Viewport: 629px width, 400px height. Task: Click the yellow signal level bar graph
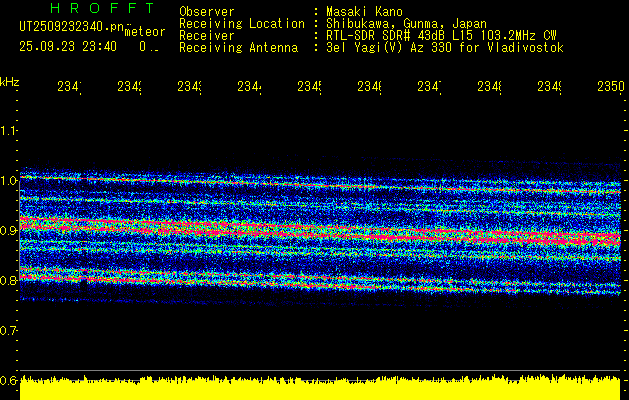(x=320, y=388)
